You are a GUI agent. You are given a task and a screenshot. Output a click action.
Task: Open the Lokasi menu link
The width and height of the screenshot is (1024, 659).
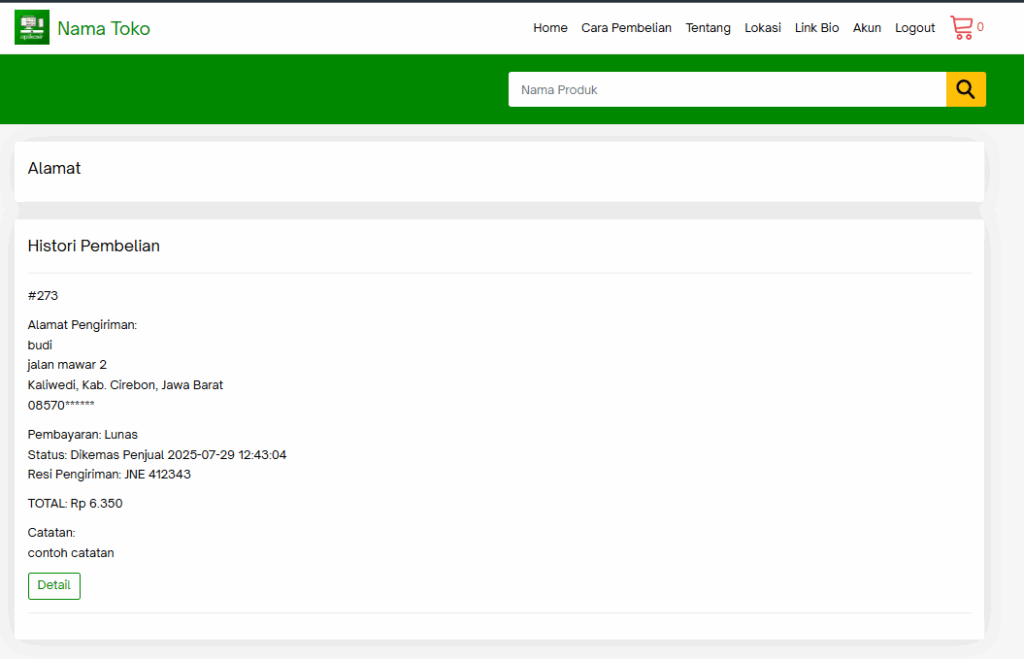763,28
